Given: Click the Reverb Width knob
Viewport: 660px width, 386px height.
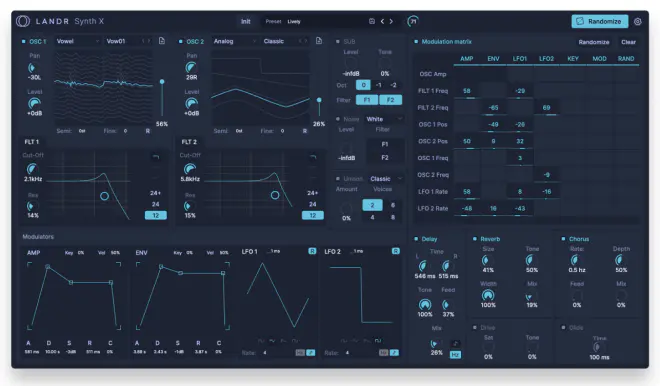Looking at the screenshot, I should 488,295.
